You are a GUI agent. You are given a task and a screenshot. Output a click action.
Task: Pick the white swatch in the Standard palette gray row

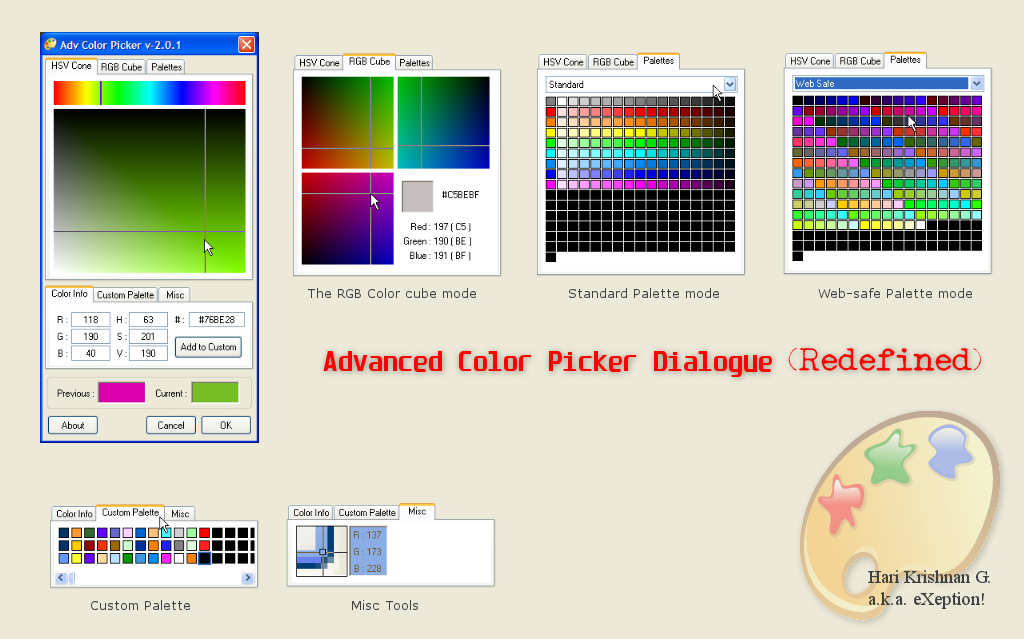click(562, 101)
